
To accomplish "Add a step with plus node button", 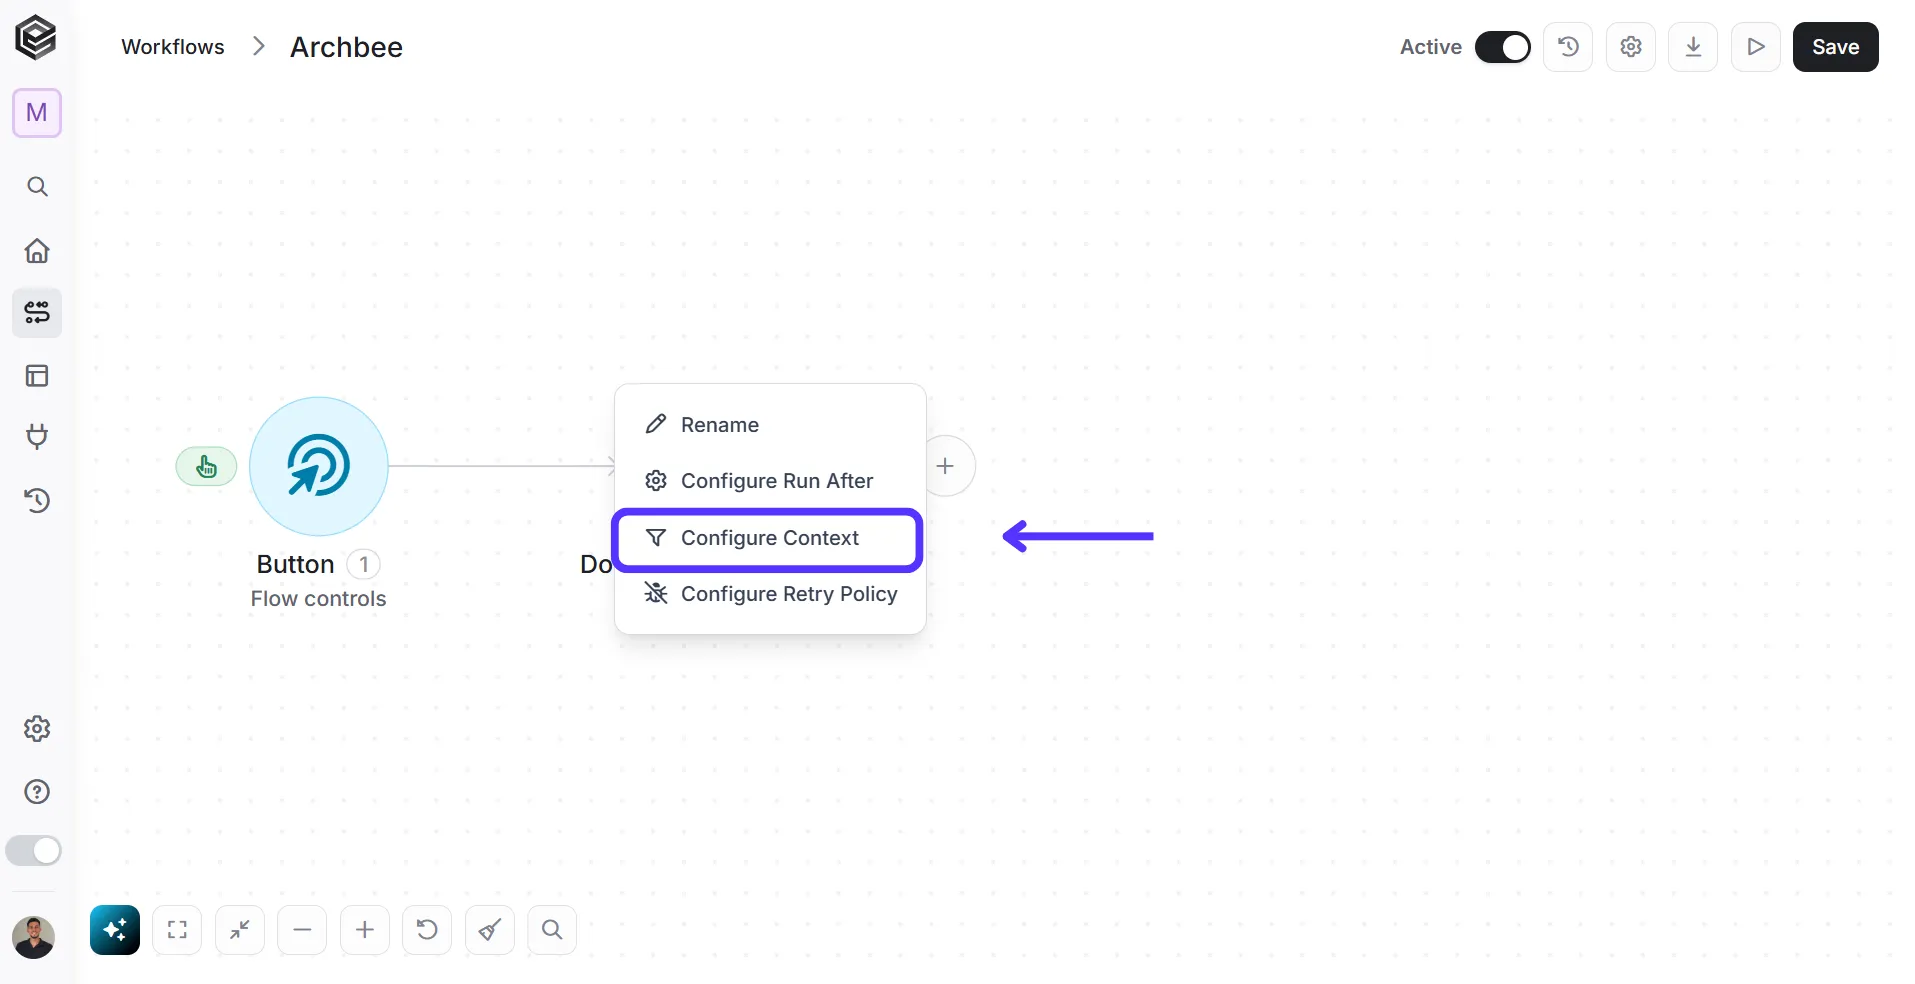I will [946, 466].
